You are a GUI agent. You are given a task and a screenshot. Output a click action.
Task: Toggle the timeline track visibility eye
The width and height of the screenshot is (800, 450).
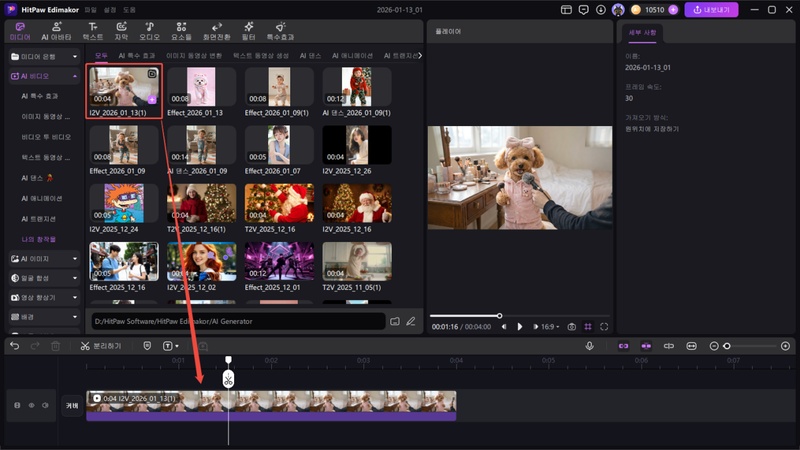point(31,406)
